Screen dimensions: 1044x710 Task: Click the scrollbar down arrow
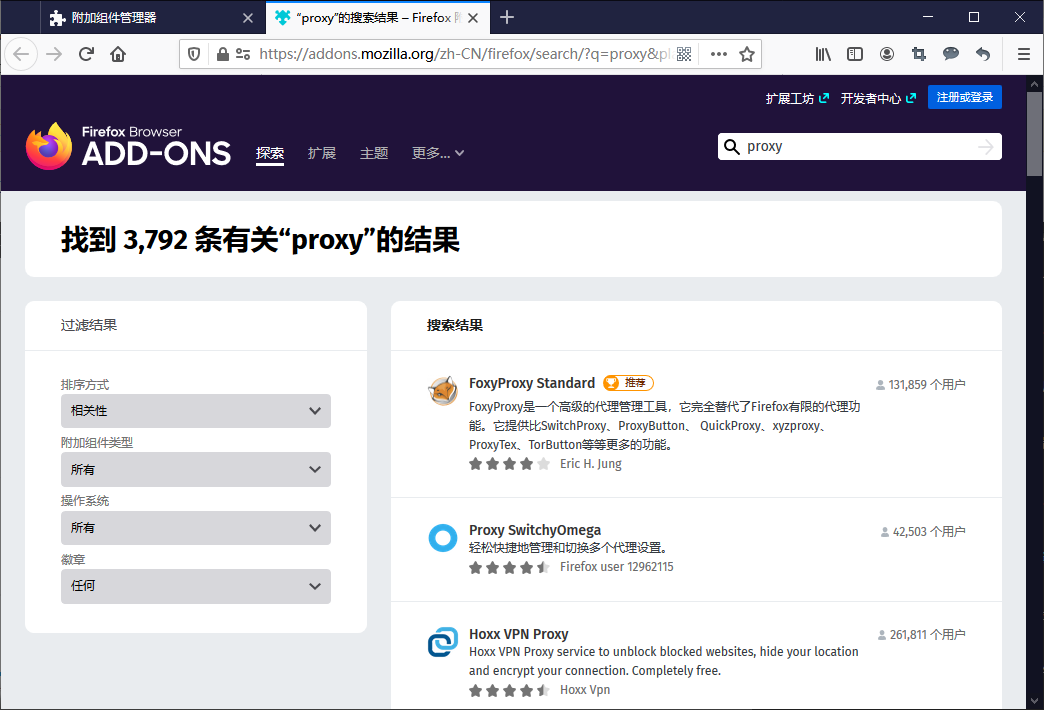[x=1034, y=701]
